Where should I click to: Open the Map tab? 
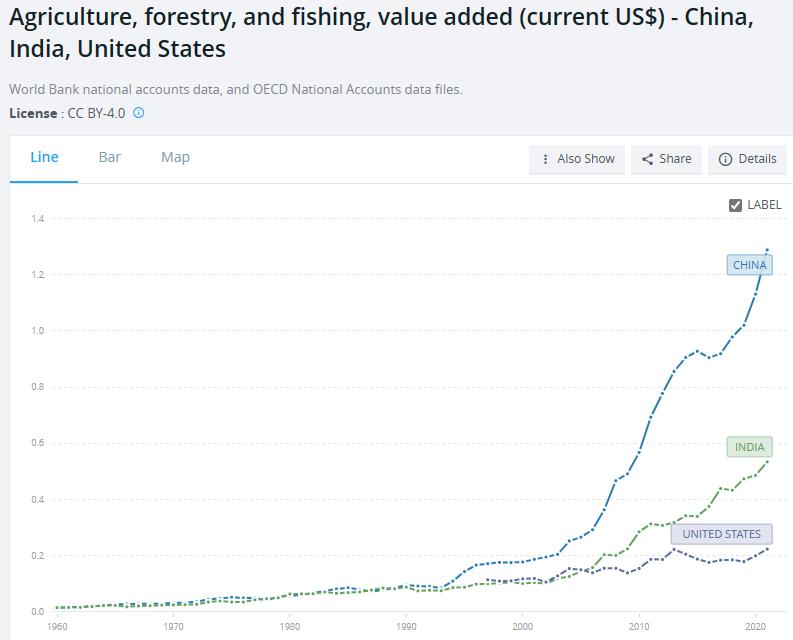[x=175, y=157]
